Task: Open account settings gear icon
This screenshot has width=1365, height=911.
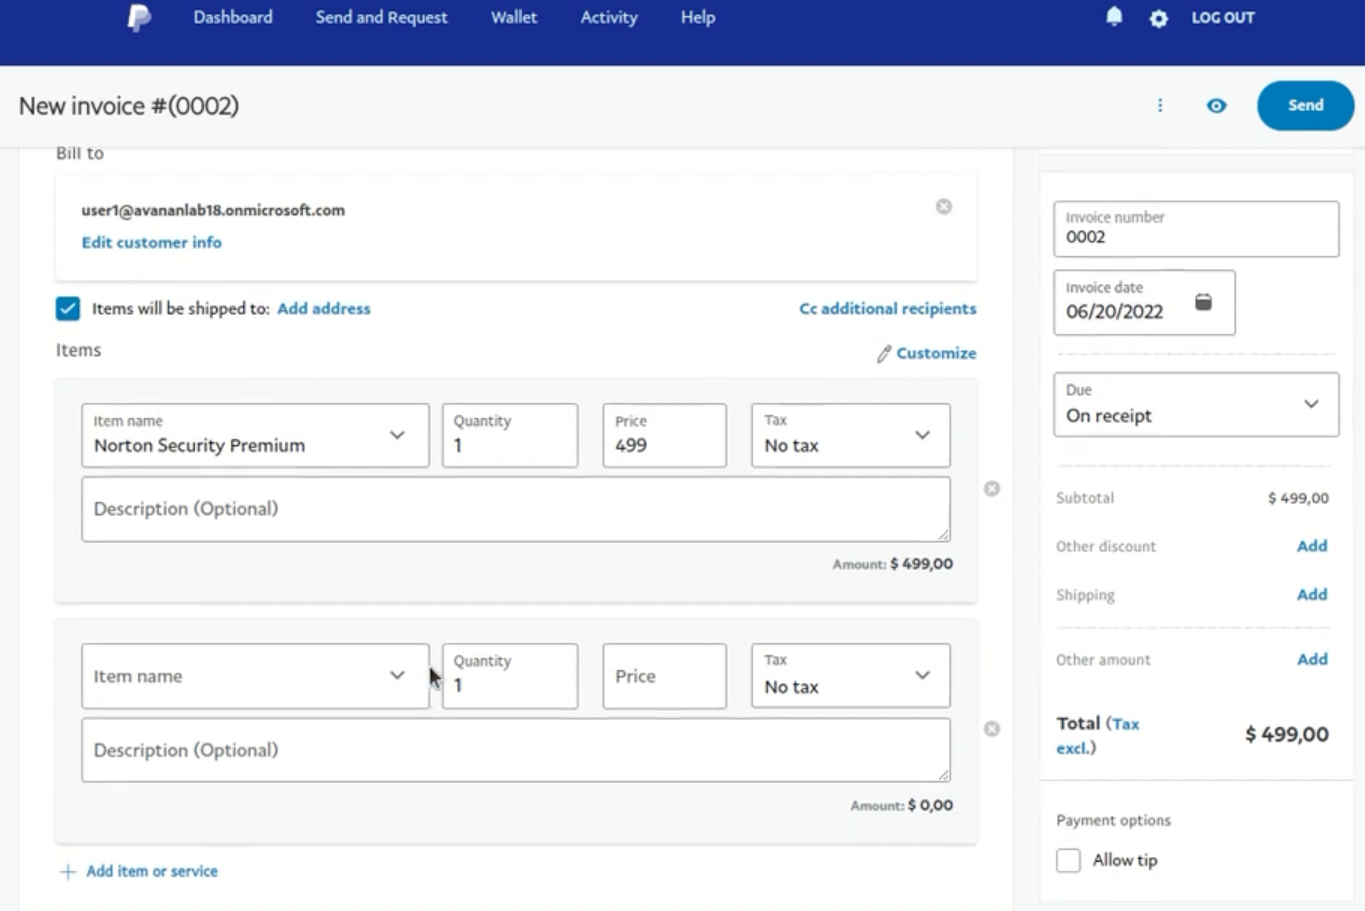Action: coord(1158,18)
